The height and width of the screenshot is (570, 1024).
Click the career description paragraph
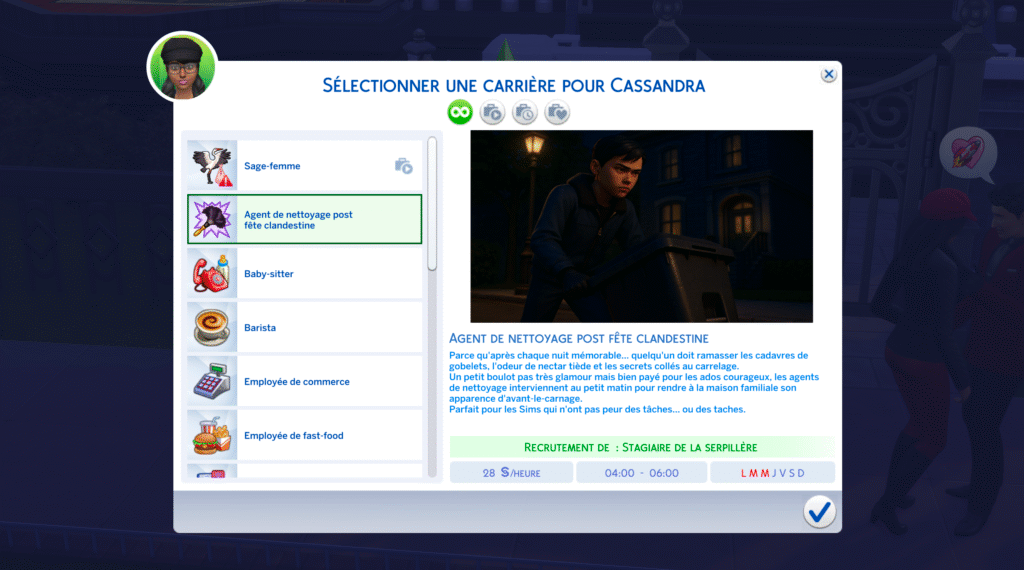click(x=633, y=383)
